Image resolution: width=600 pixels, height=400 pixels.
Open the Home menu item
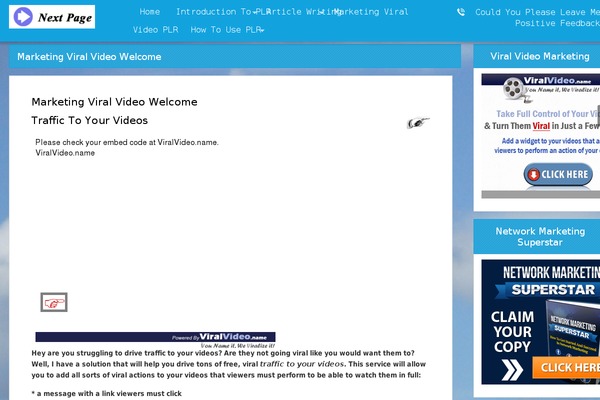pyautogui.click(x=150, y=12)
